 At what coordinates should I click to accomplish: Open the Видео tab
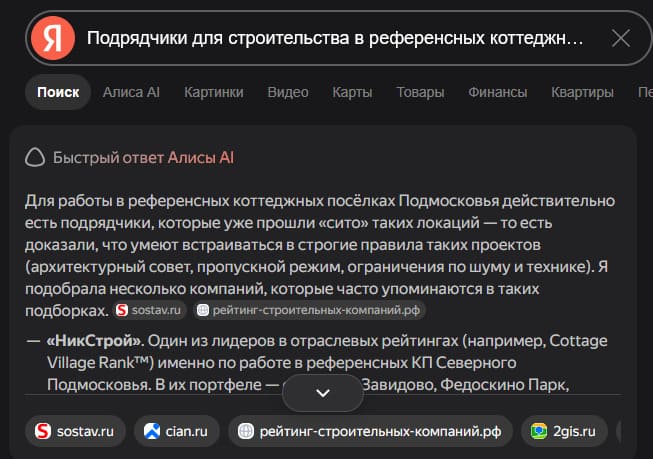point(288,92)
